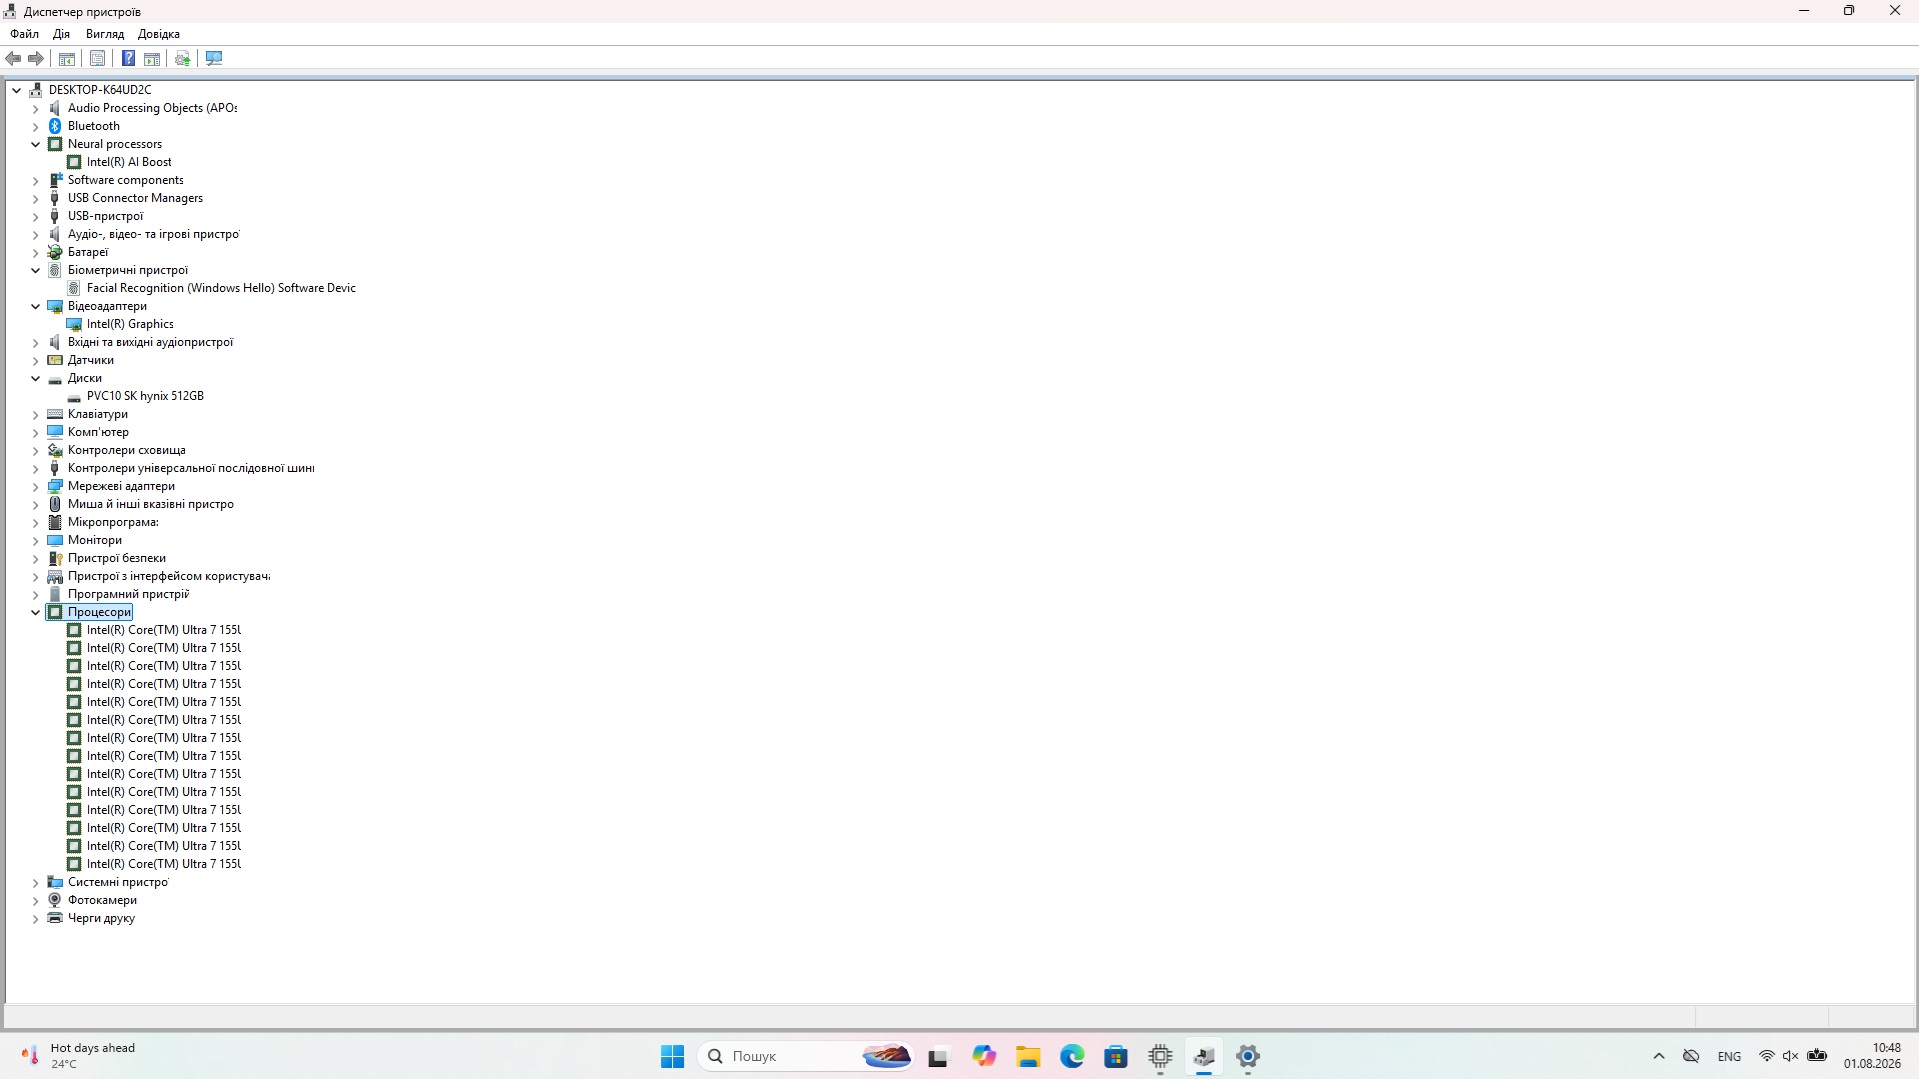Viewport: 1919px width, 1079px height.
Task: Expand the Монітори category
Action: click(x=36, y=540)
